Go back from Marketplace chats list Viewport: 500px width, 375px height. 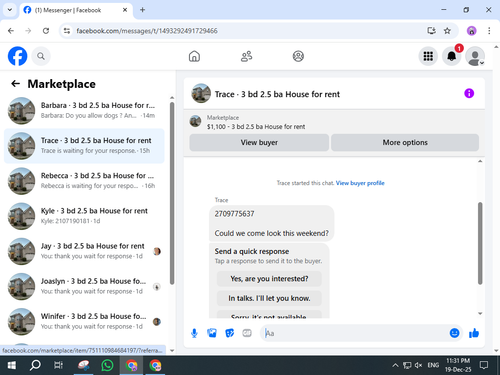coord(15,83)
